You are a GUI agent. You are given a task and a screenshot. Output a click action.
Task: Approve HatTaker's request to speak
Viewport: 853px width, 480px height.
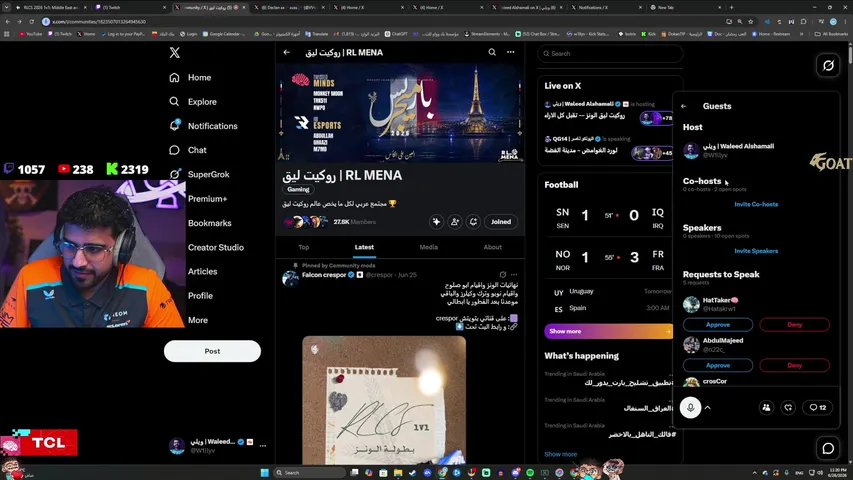point(718,325)
